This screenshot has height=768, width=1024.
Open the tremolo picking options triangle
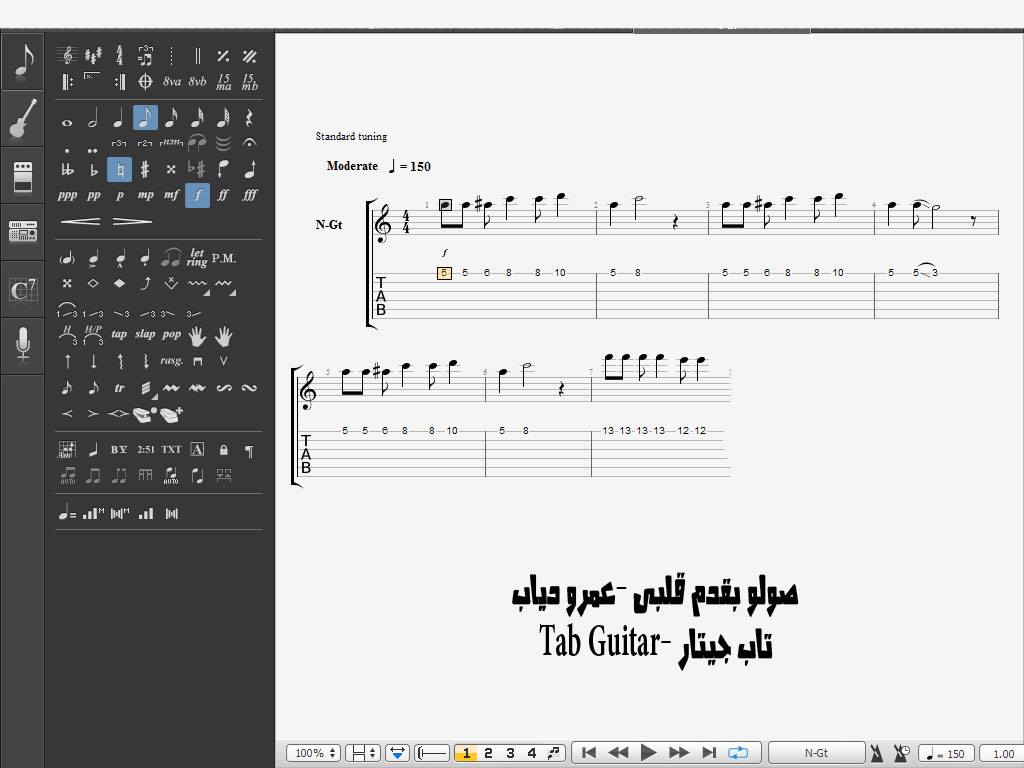(155, 397)
